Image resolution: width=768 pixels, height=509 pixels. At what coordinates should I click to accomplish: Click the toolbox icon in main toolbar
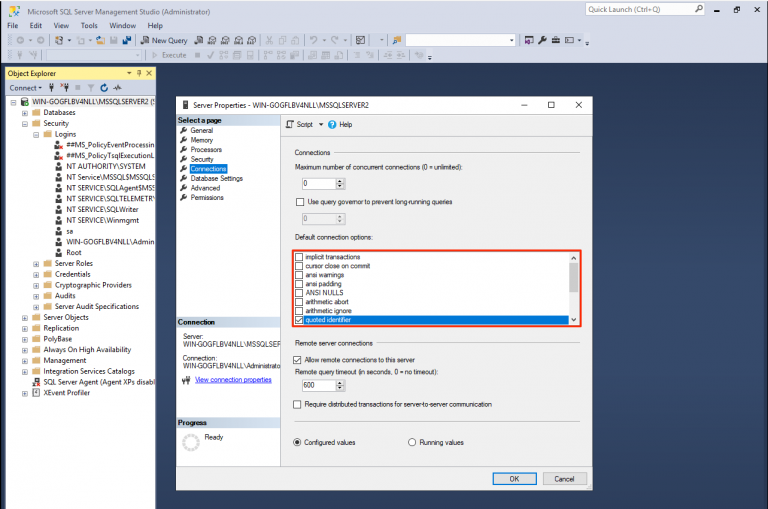click(555, 40)
